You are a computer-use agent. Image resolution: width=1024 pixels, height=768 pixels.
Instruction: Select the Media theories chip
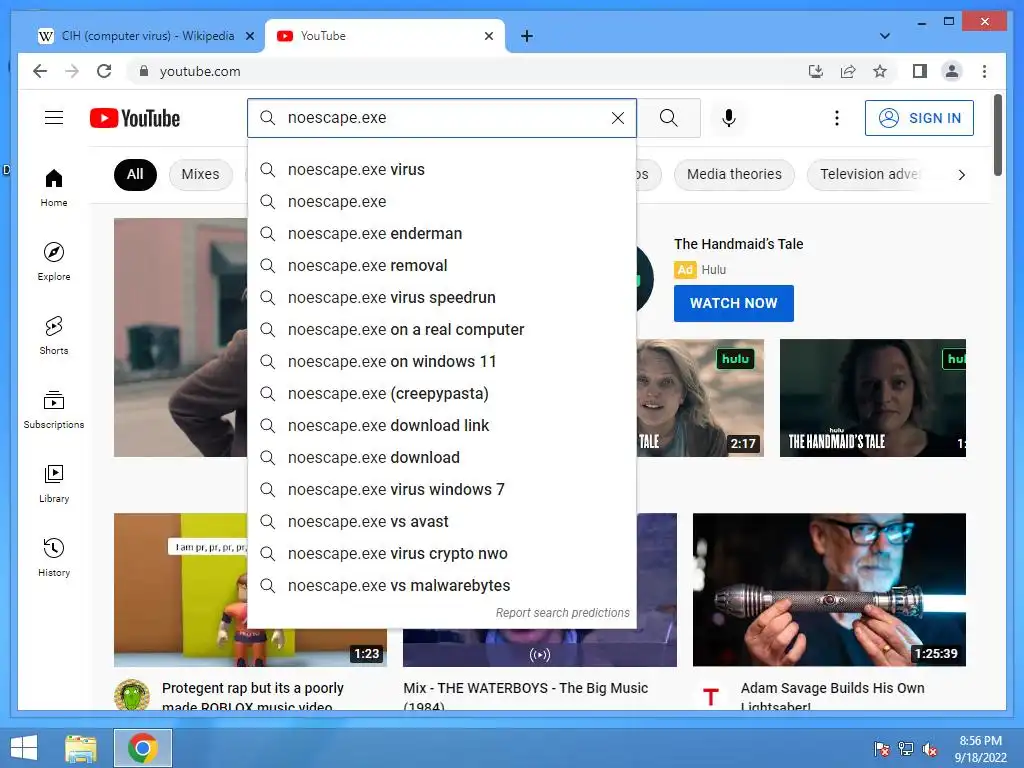734,174
